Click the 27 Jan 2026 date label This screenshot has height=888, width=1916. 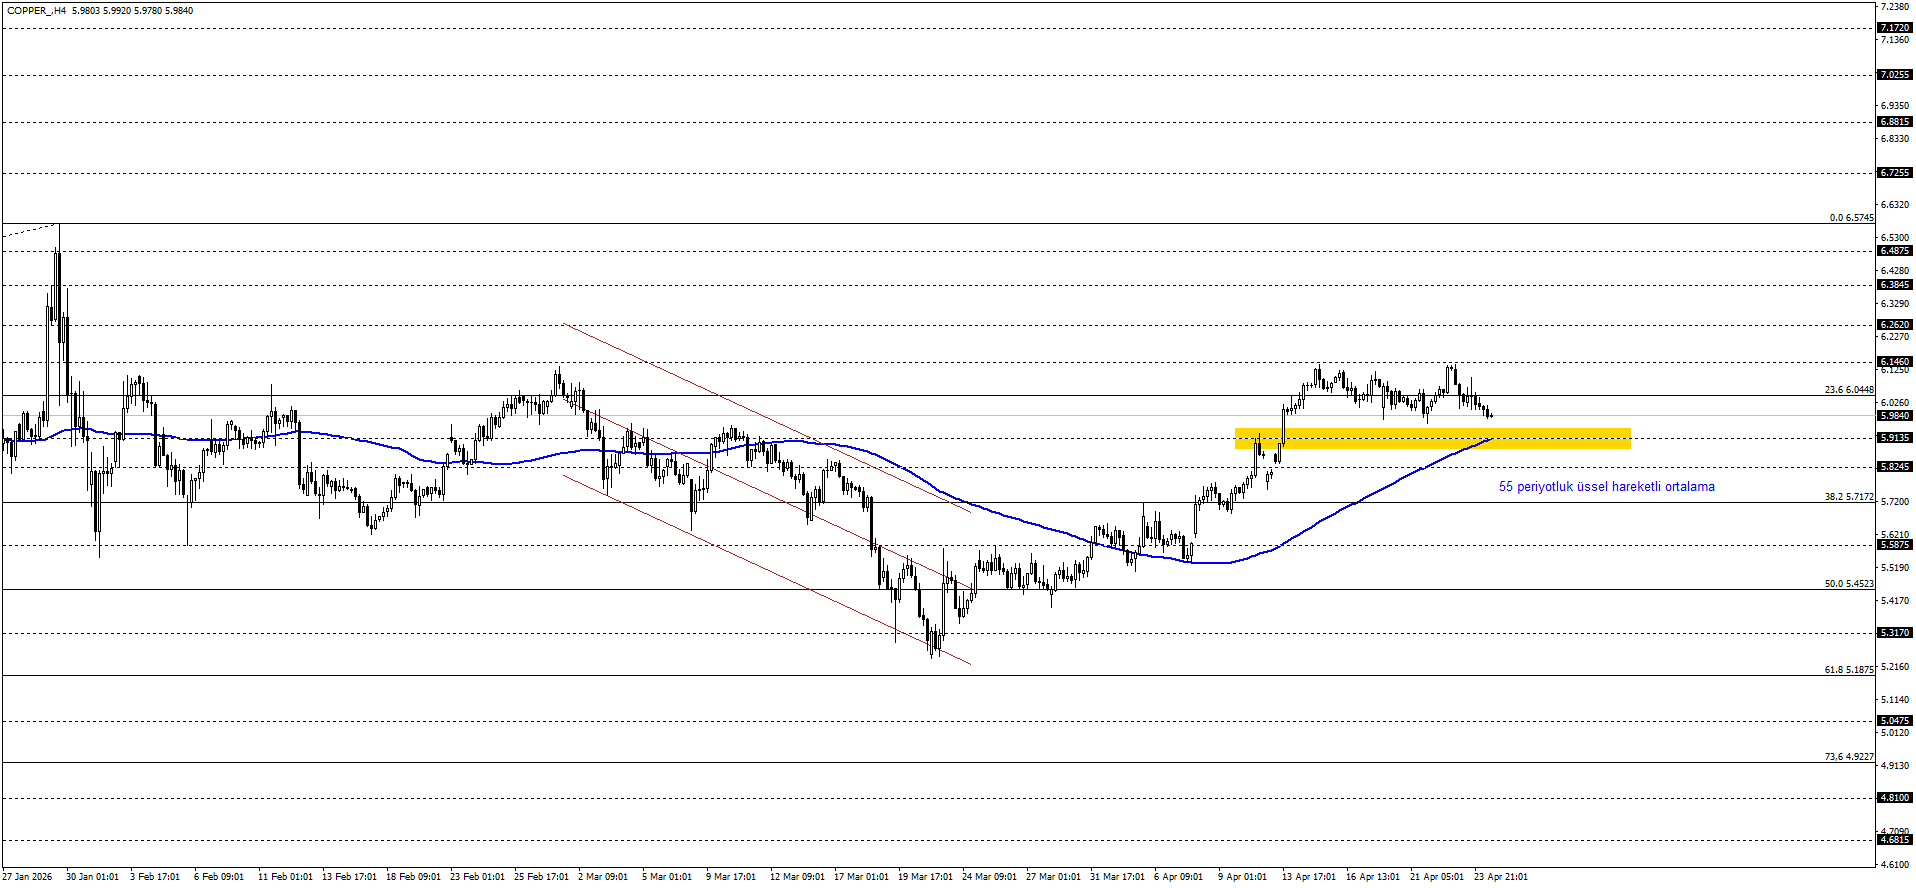coord(29,877)
